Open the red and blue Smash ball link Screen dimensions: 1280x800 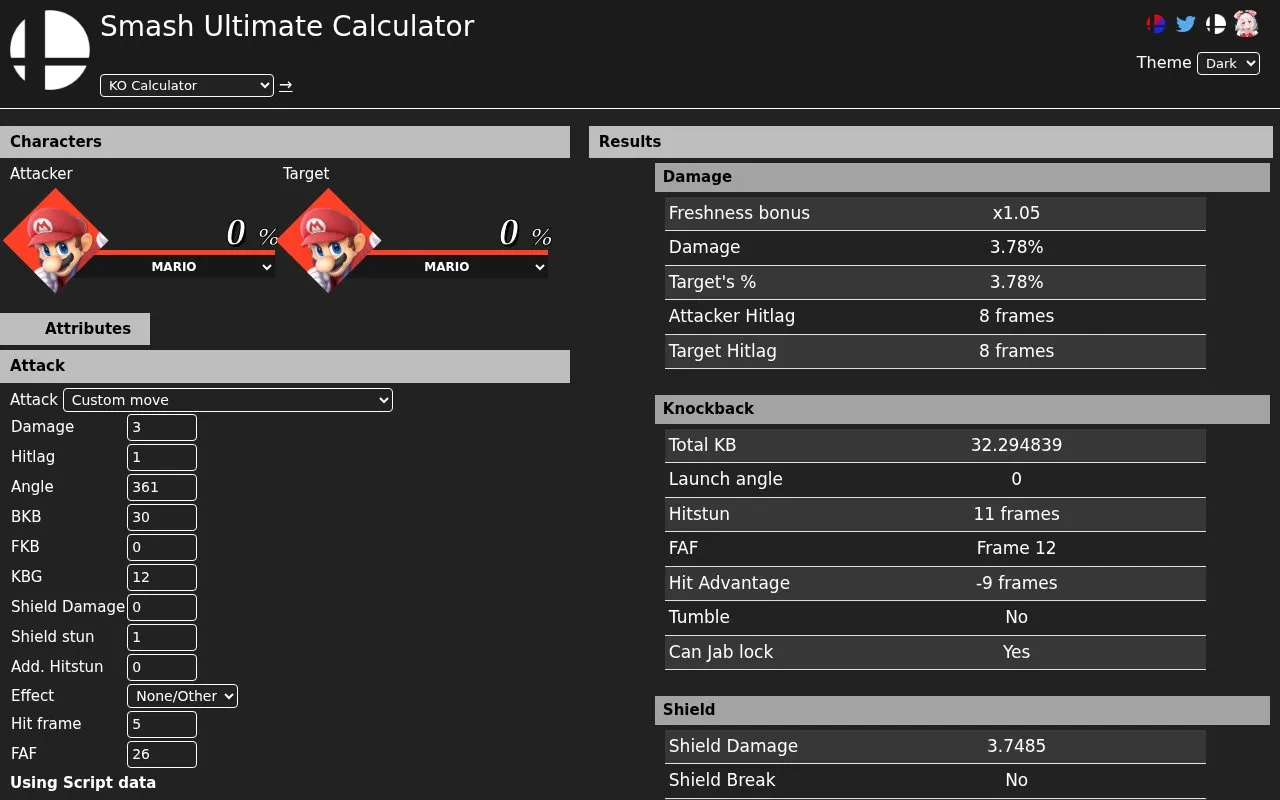[1156, 24]
